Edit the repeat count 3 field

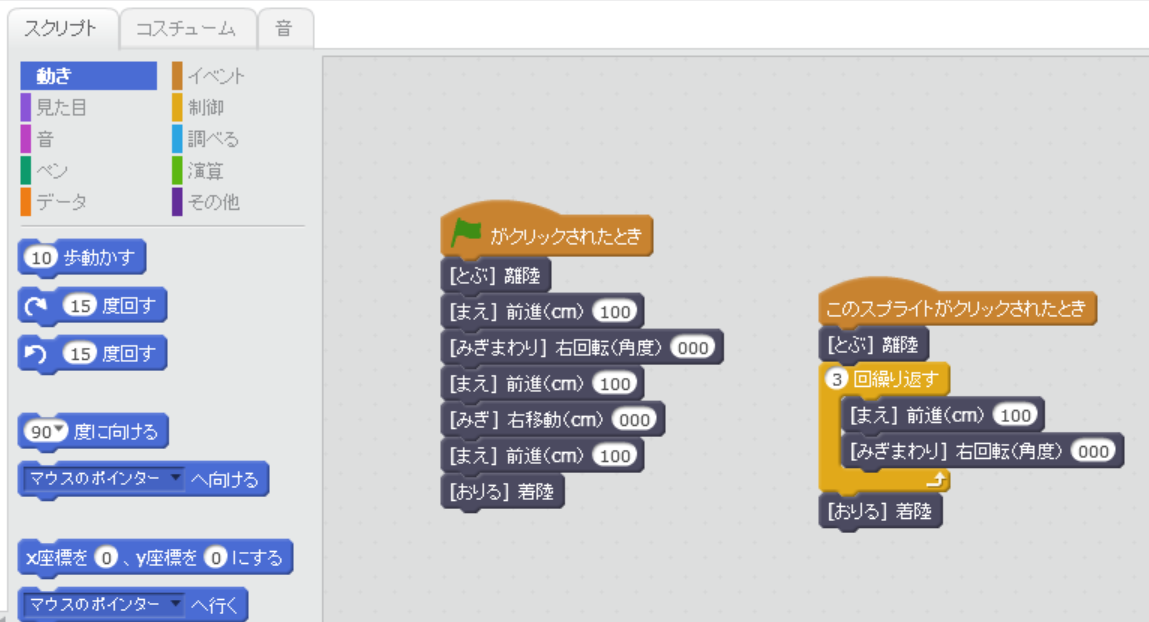tap(837, 380)
